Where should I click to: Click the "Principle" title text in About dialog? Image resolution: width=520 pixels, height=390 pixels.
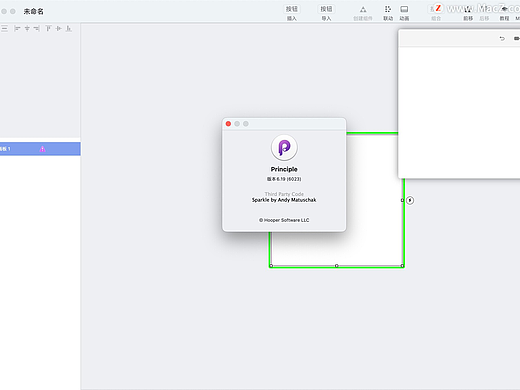284,169
